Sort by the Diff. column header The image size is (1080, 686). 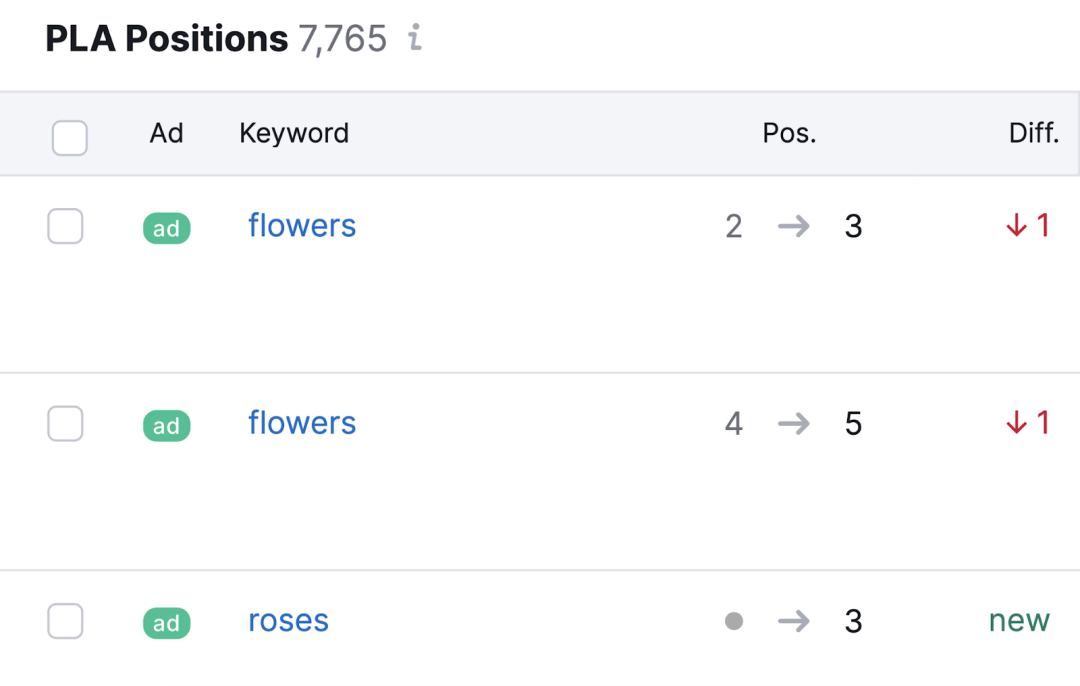(1034, 133)
